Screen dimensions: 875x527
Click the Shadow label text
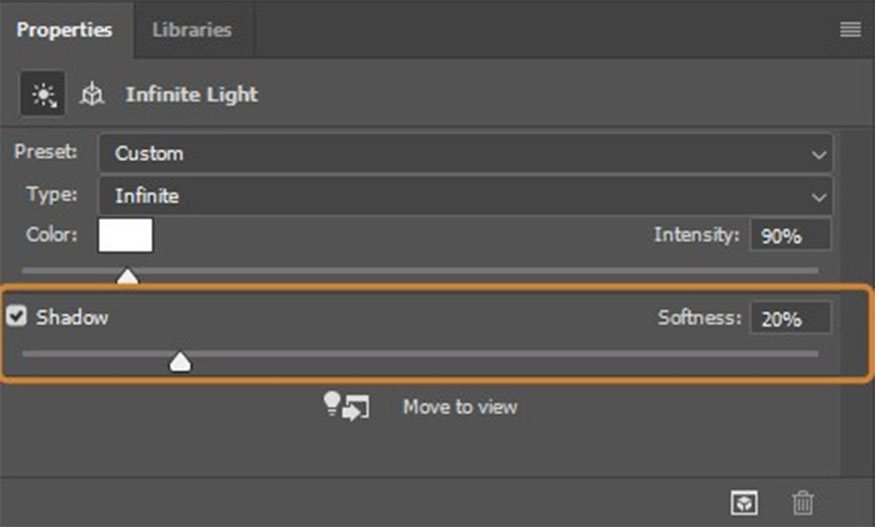point(72,318)
